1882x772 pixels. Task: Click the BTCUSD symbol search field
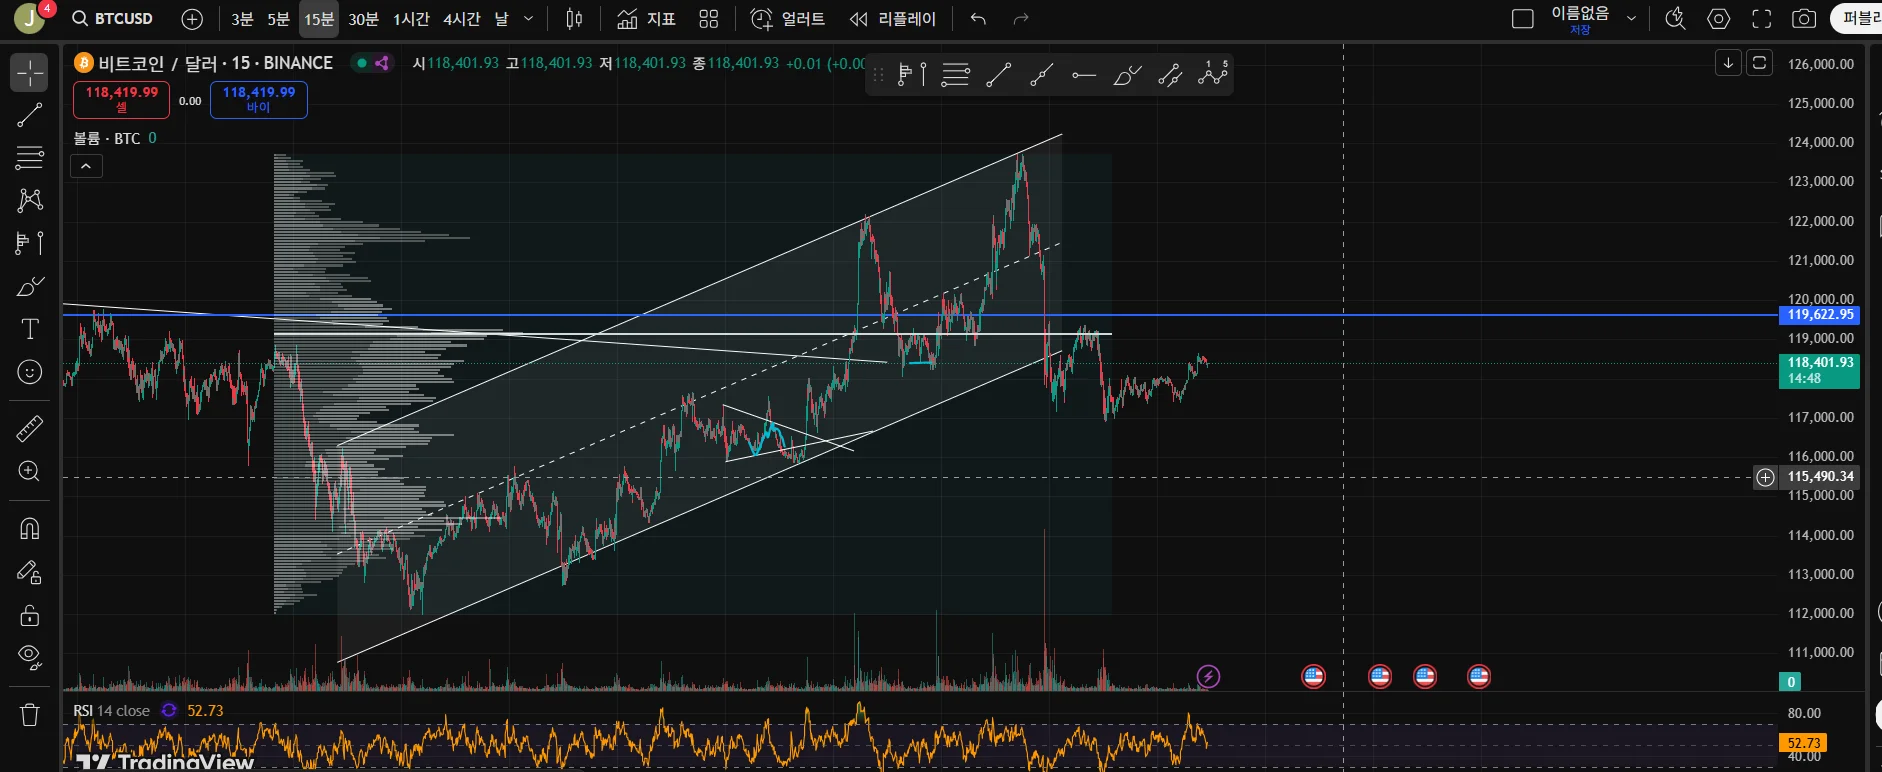(x=113, y=19)
